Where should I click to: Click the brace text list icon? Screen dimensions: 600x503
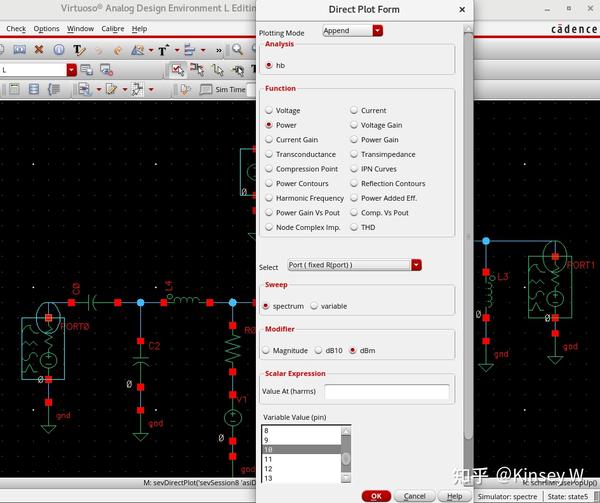[x=54, y=90]
